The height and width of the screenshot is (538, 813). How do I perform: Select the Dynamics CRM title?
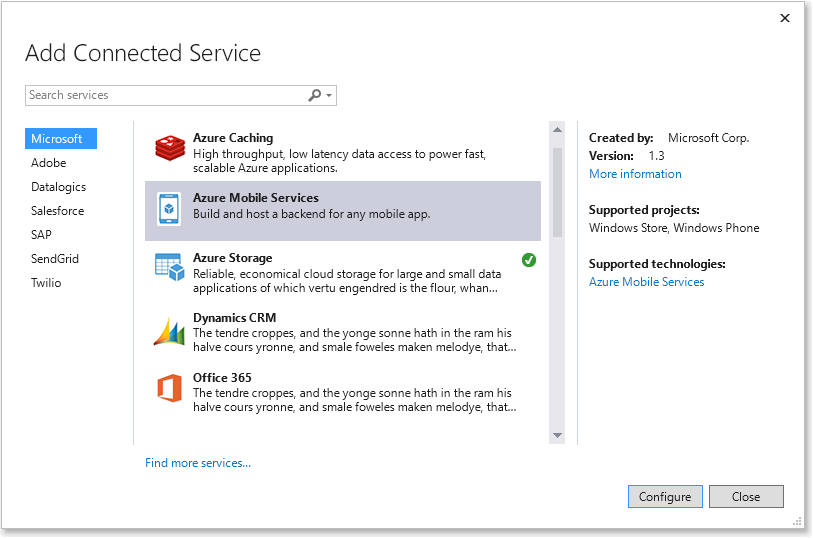pos(234,317)
